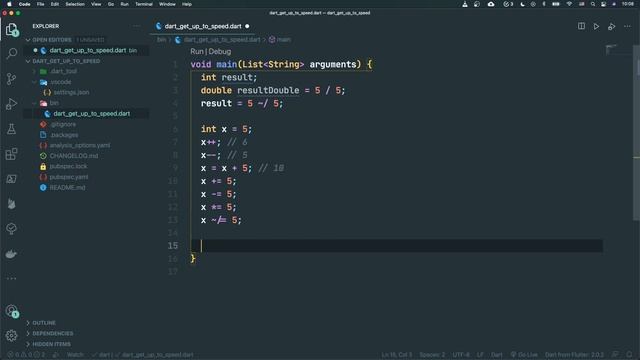Screen dimensions: 640x360
Task: Open pubspec.lock file
Action: (68, 167)
